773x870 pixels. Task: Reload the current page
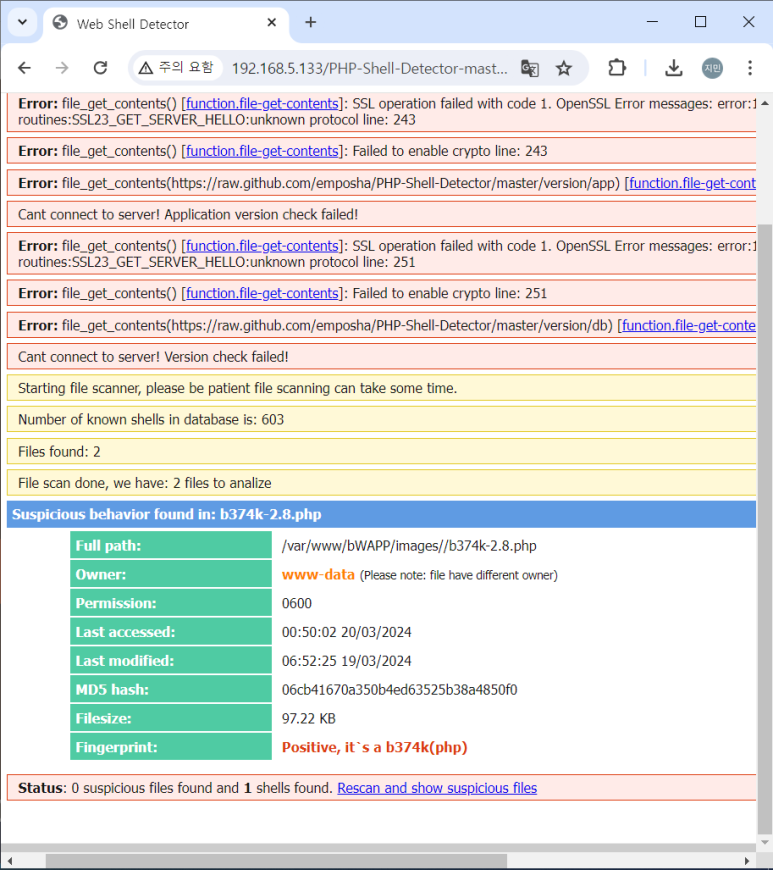100,68
